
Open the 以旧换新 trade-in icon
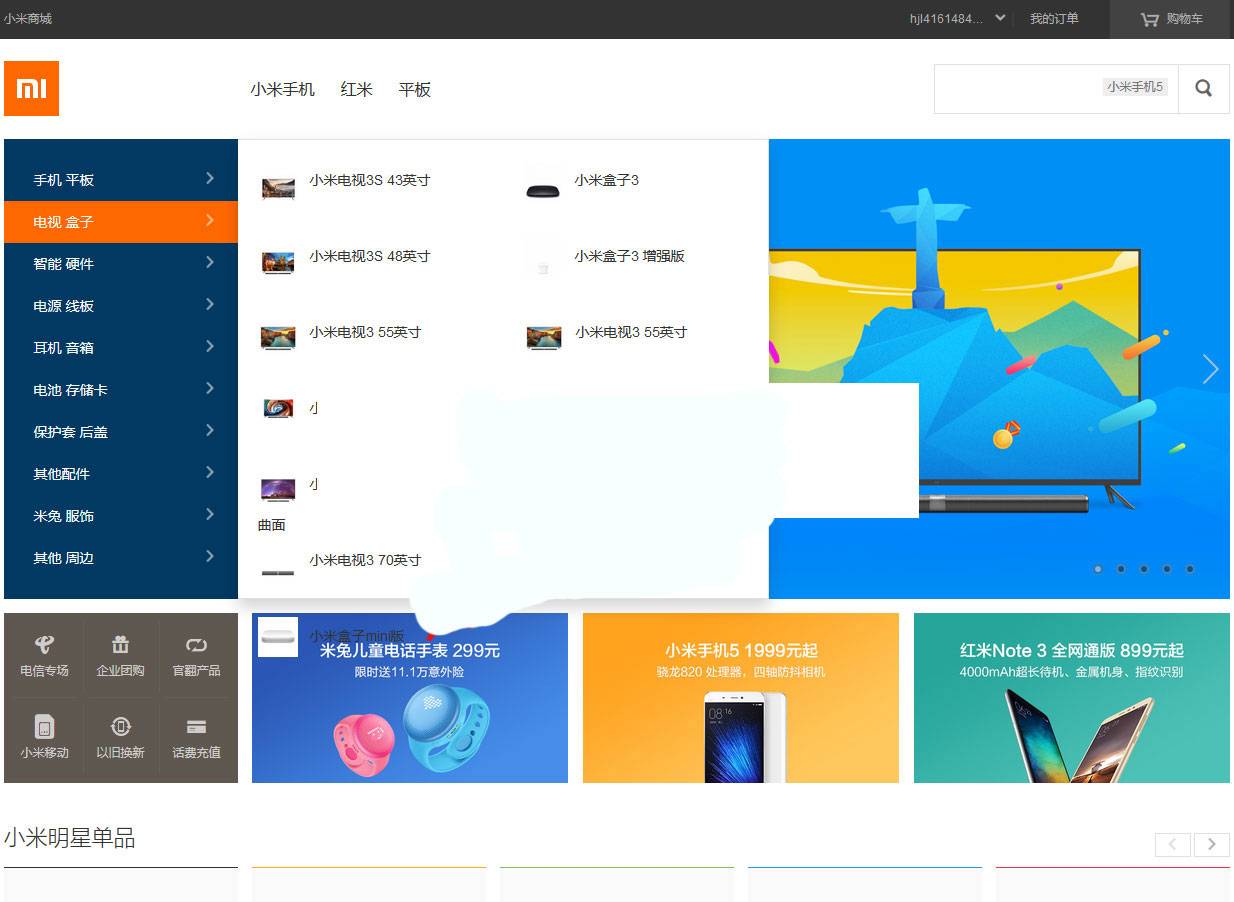click(120, 737)
